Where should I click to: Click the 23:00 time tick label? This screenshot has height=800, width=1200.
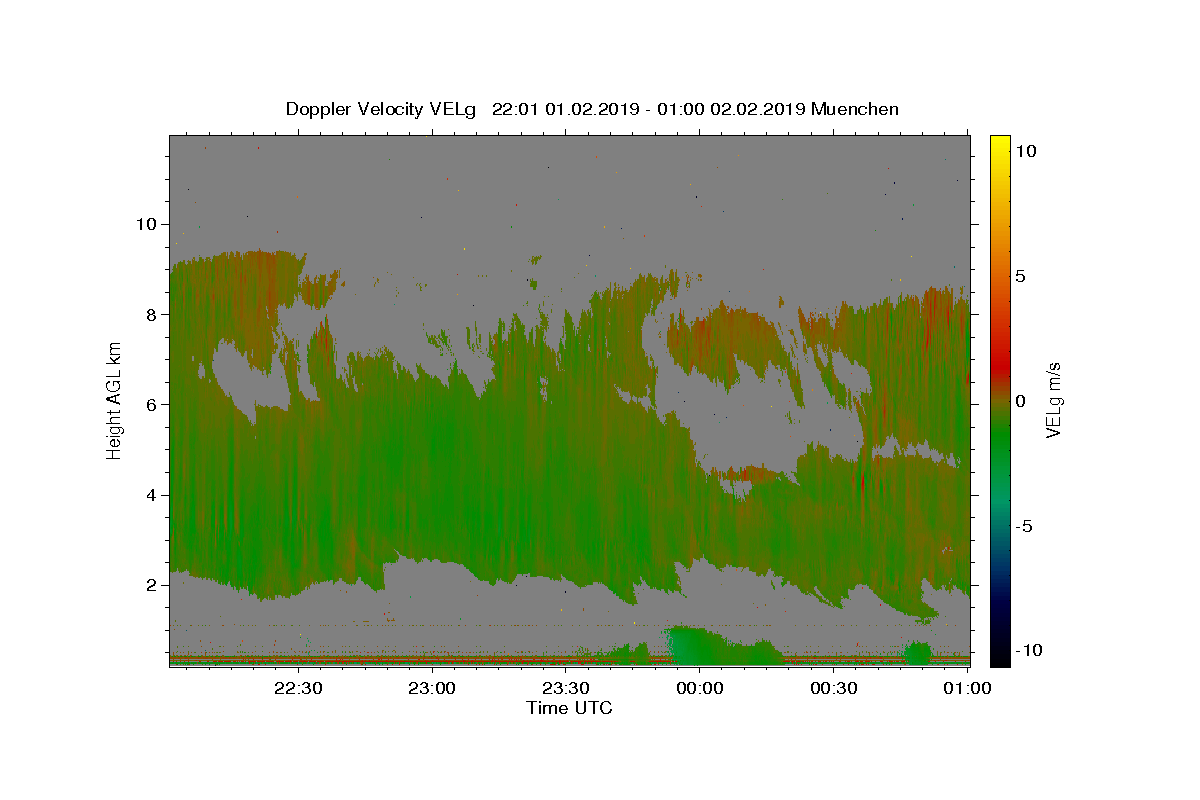point(433,688)
